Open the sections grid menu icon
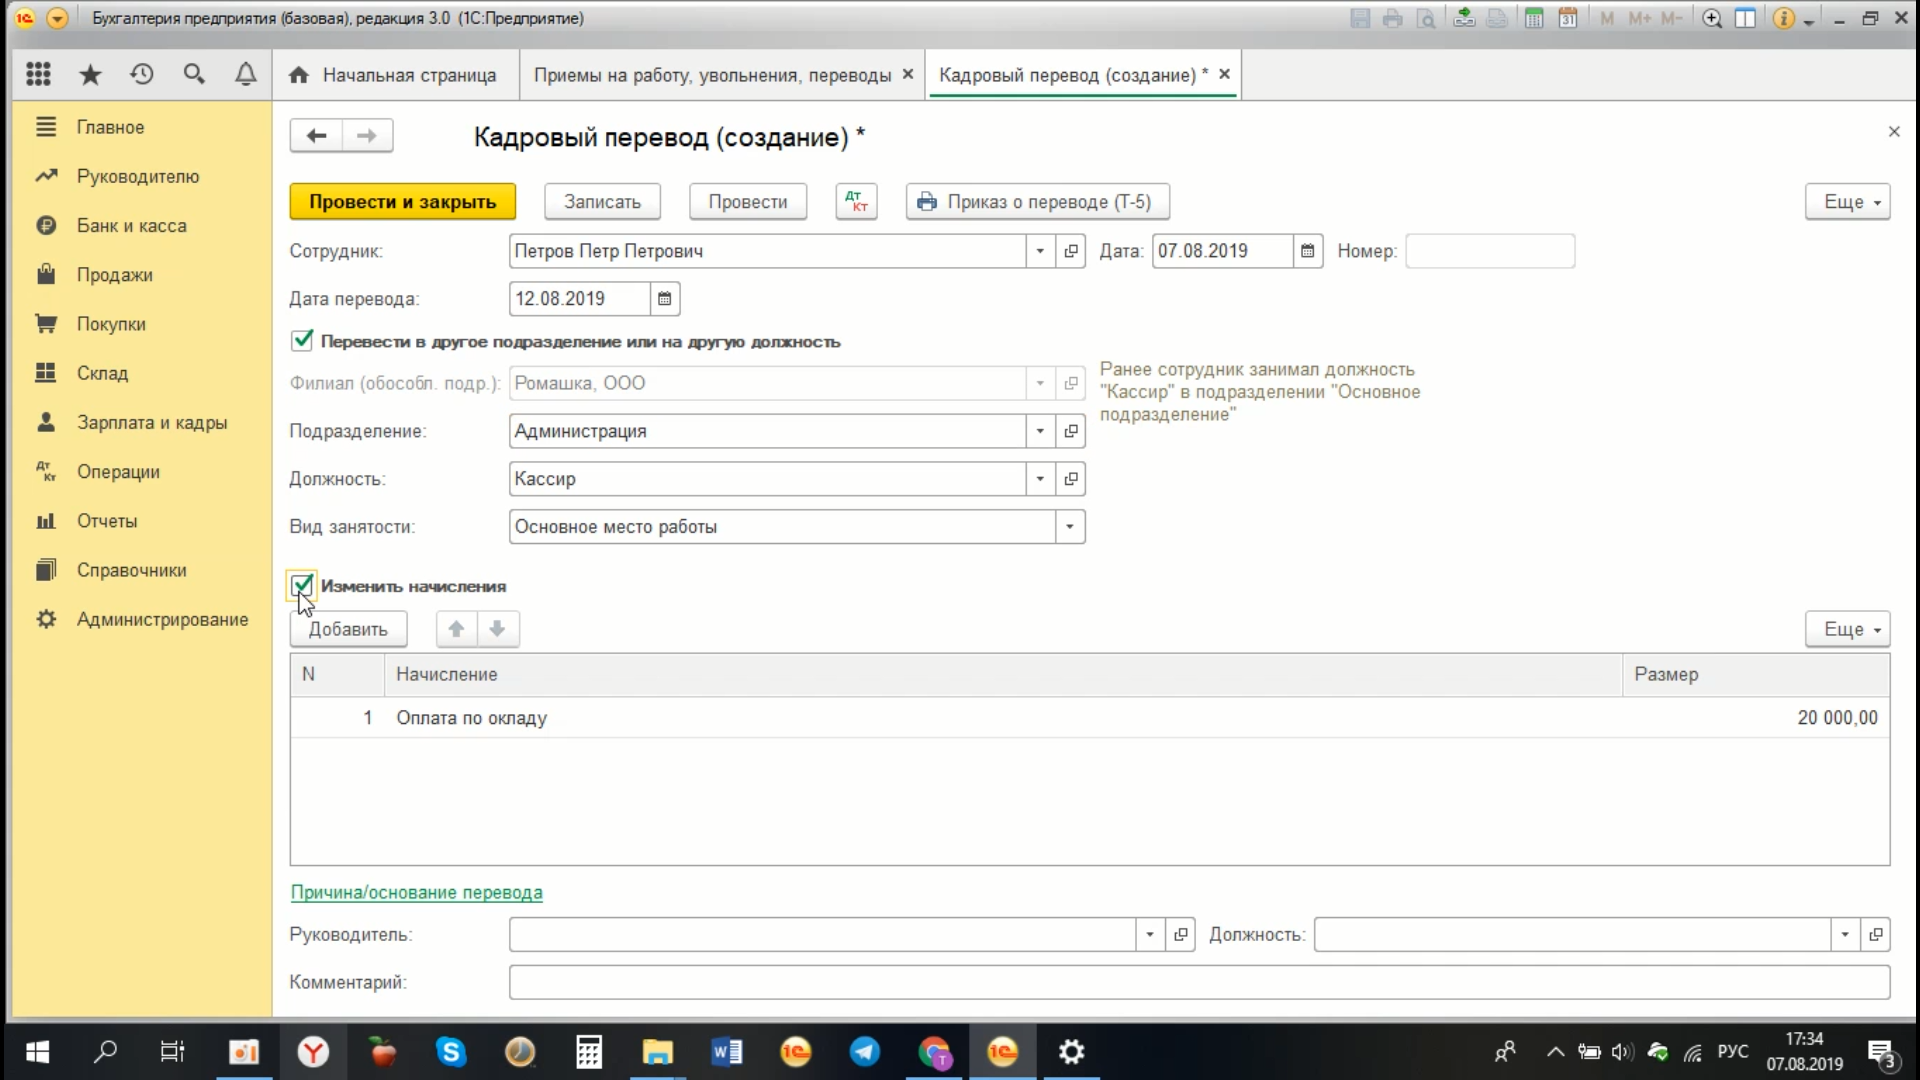The width and height of the screenshot is (1920, 1080). pos(38,74)
